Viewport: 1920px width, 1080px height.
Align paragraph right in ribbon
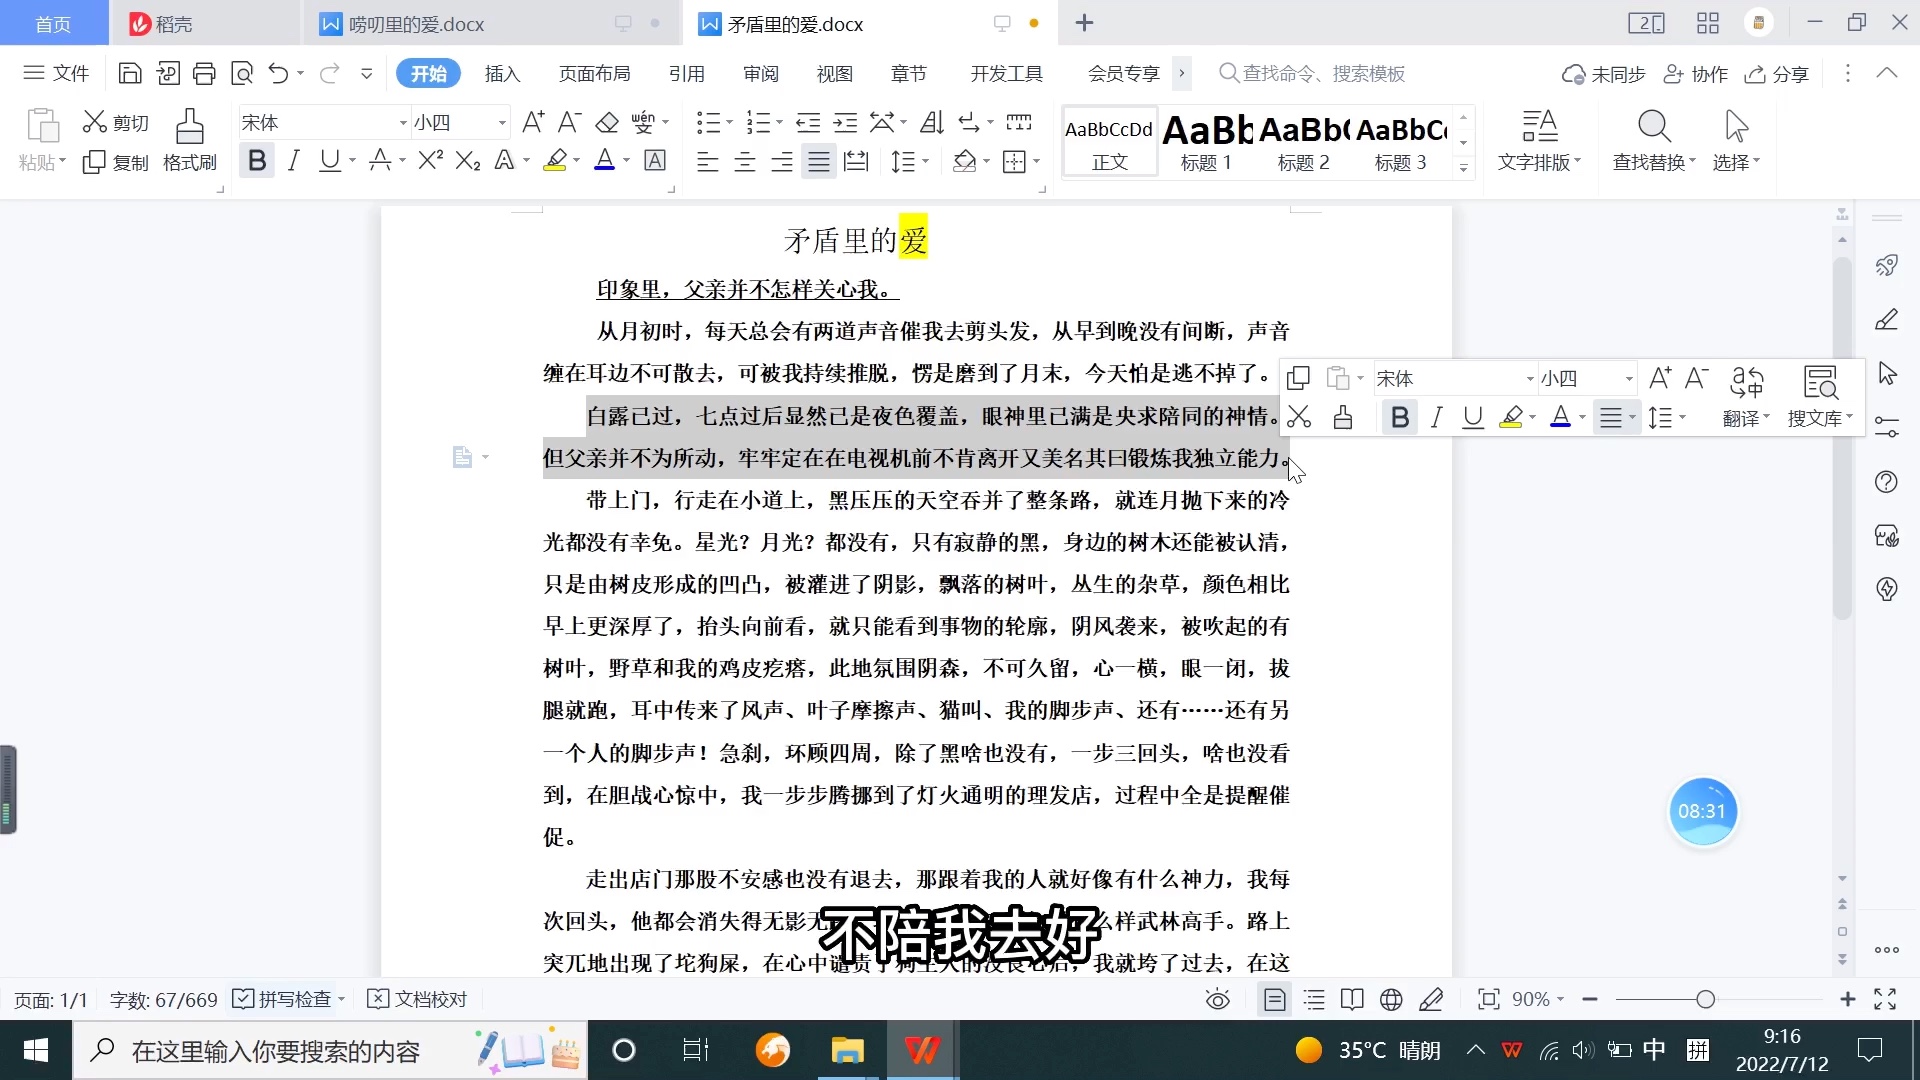tap(782, 161)
